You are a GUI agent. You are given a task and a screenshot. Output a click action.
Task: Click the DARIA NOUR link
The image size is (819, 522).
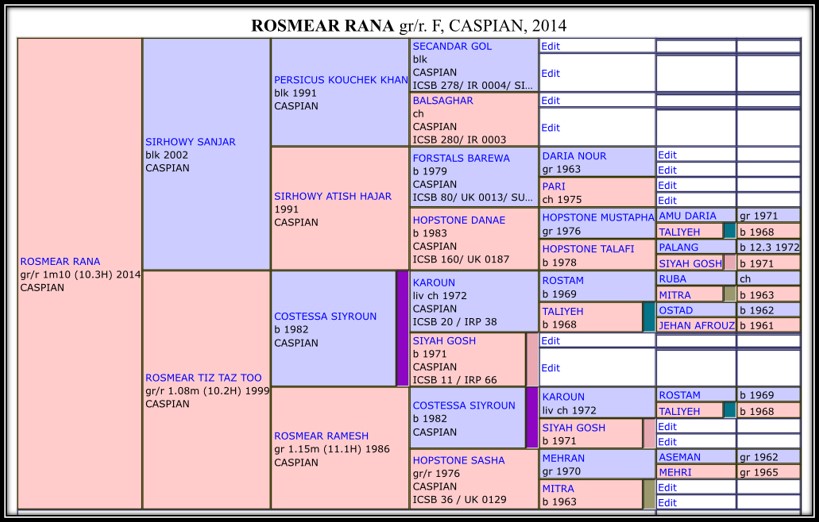pos(574,157)
